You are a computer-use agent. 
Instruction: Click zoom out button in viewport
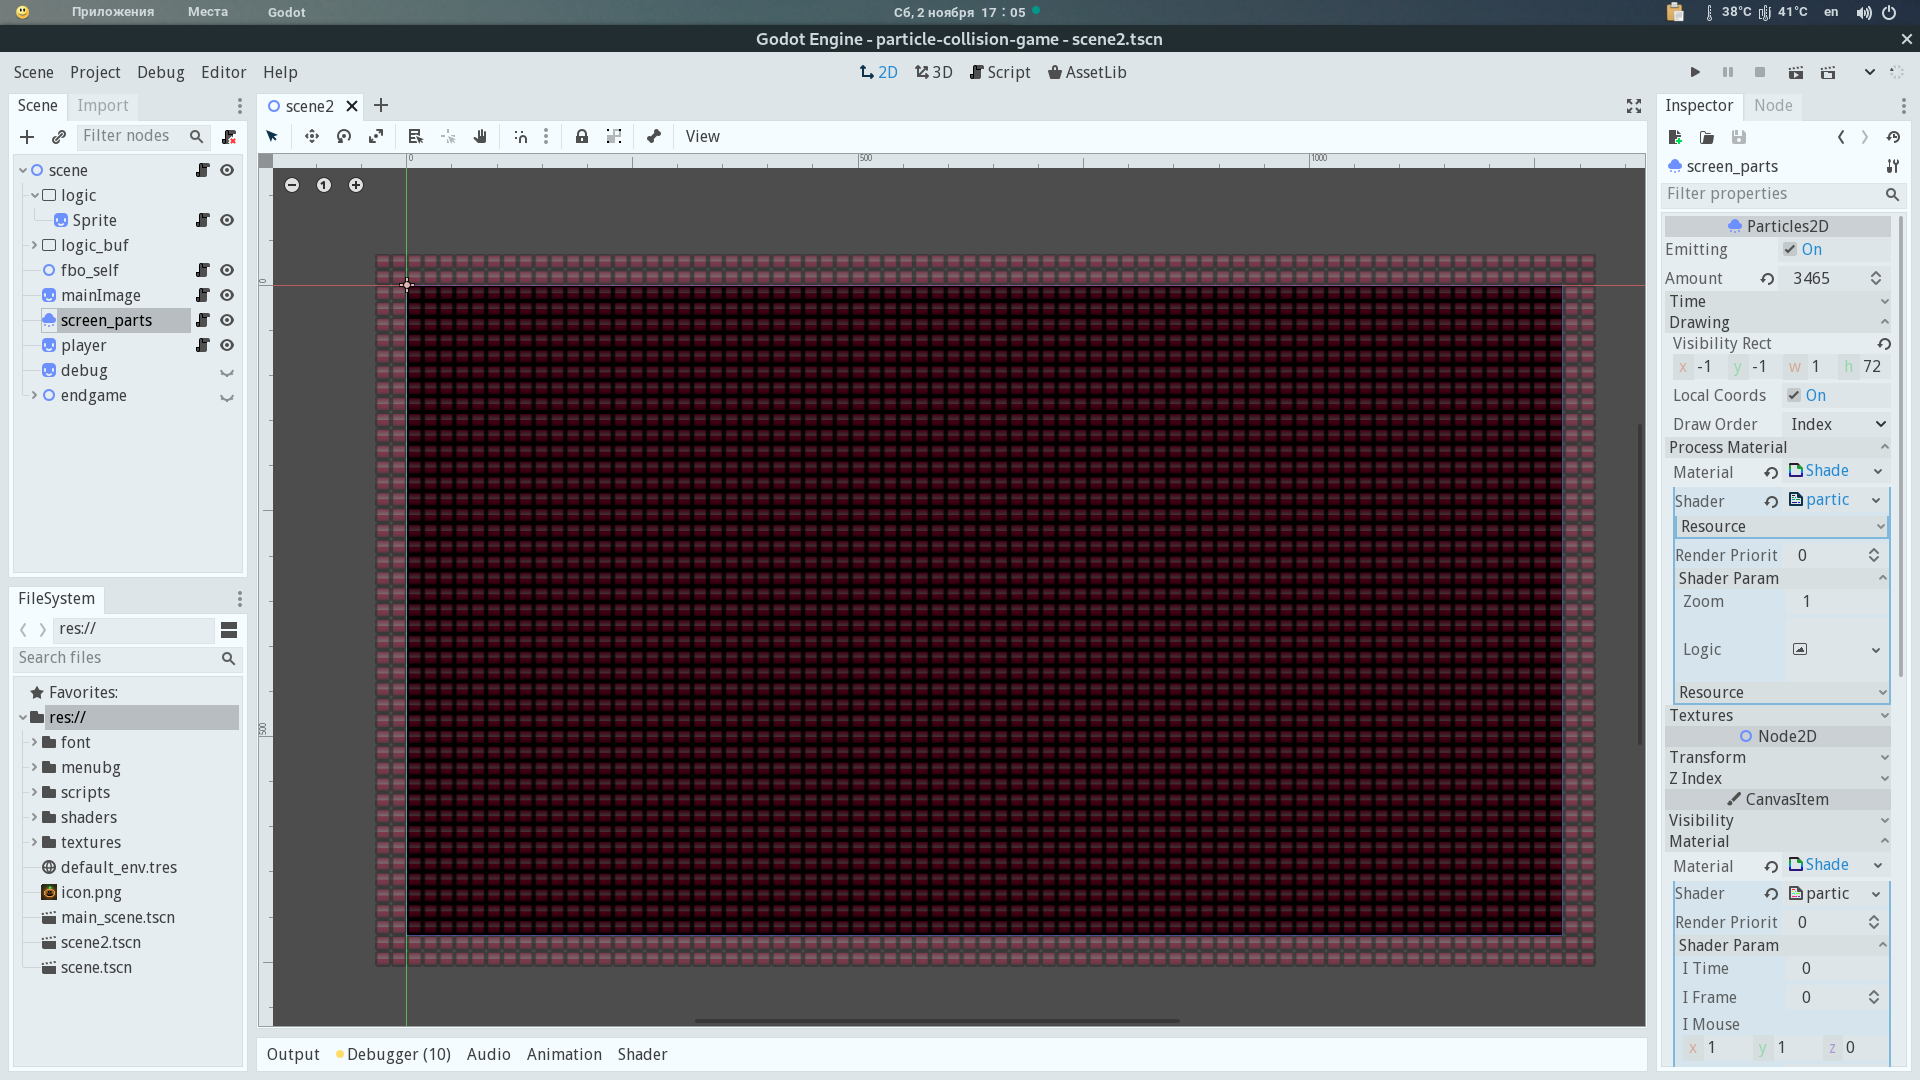pyautogui.click(x=292, y=185)
